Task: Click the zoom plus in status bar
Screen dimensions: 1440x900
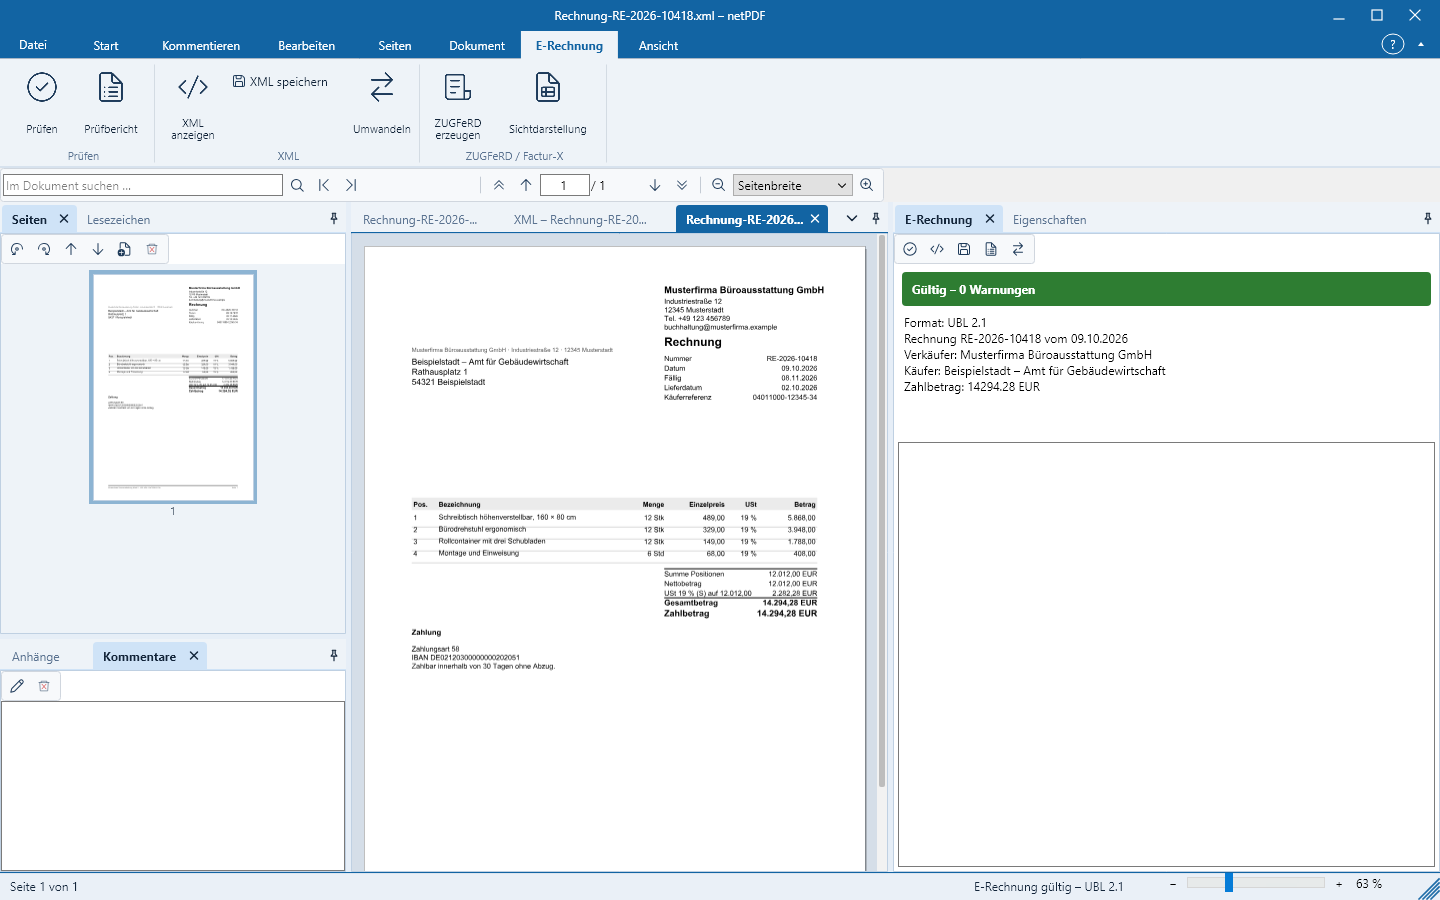Action: pyautogui.click(x=1339, y=884)
